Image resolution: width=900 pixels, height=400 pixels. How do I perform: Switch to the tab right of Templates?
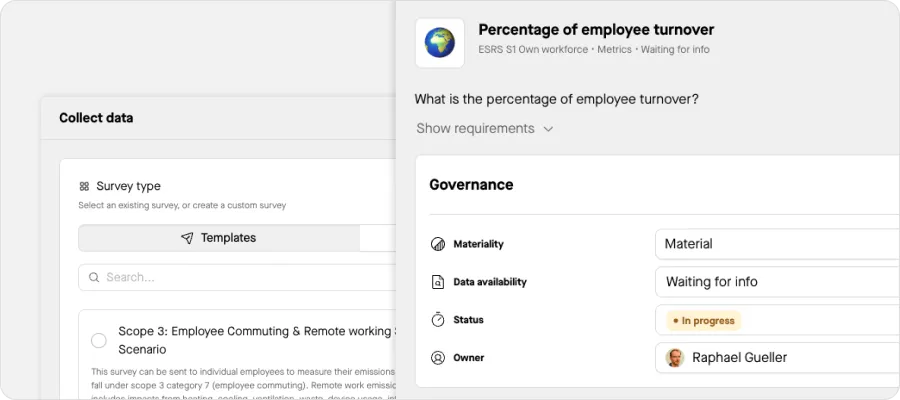pyautogui.click(x=378, y=238)
